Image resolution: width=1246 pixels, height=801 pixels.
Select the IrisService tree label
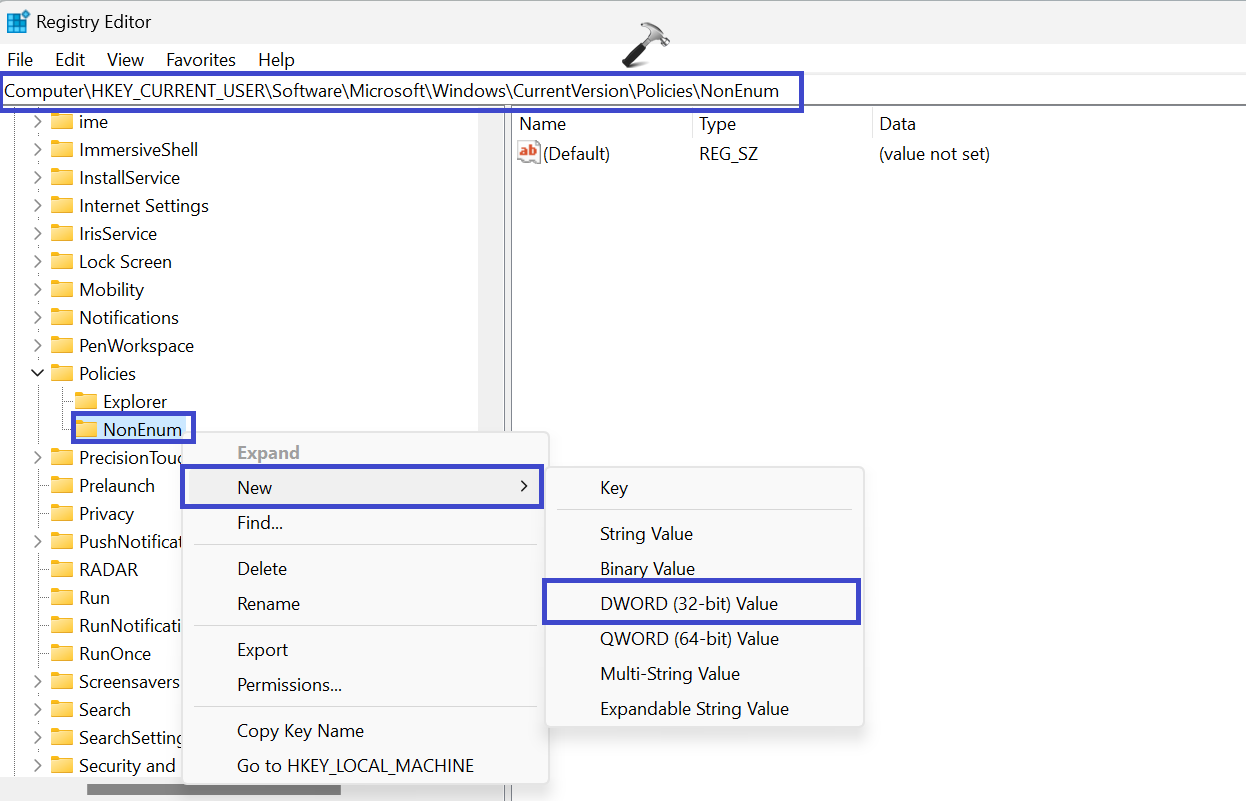[x=118, y=234]
